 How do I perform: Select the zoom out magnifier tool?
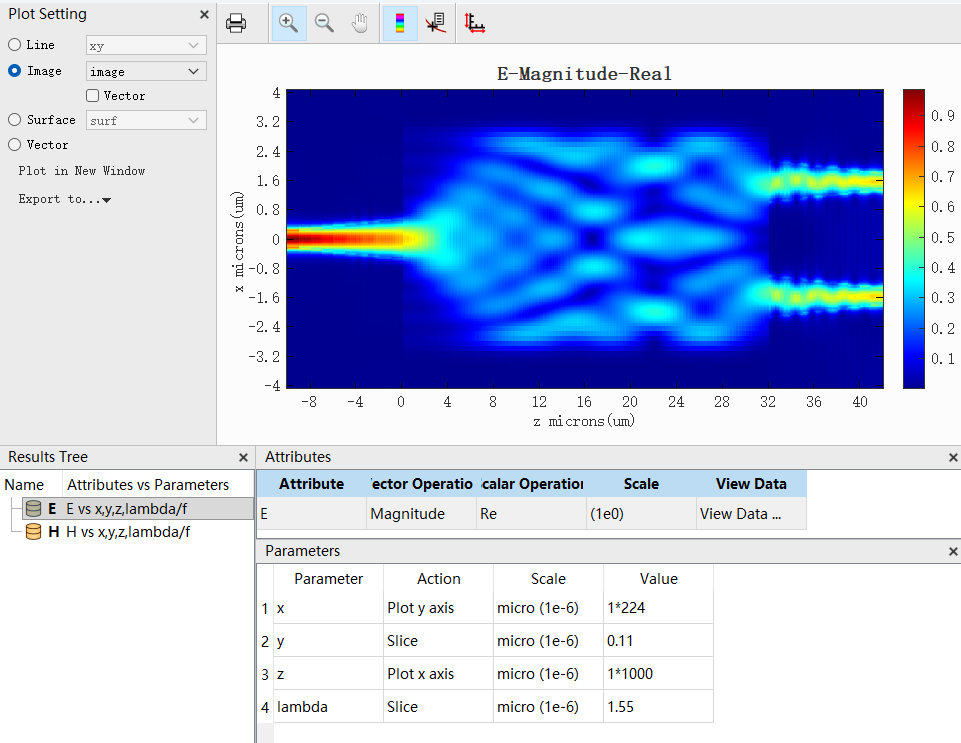click(x=325, y=23)
